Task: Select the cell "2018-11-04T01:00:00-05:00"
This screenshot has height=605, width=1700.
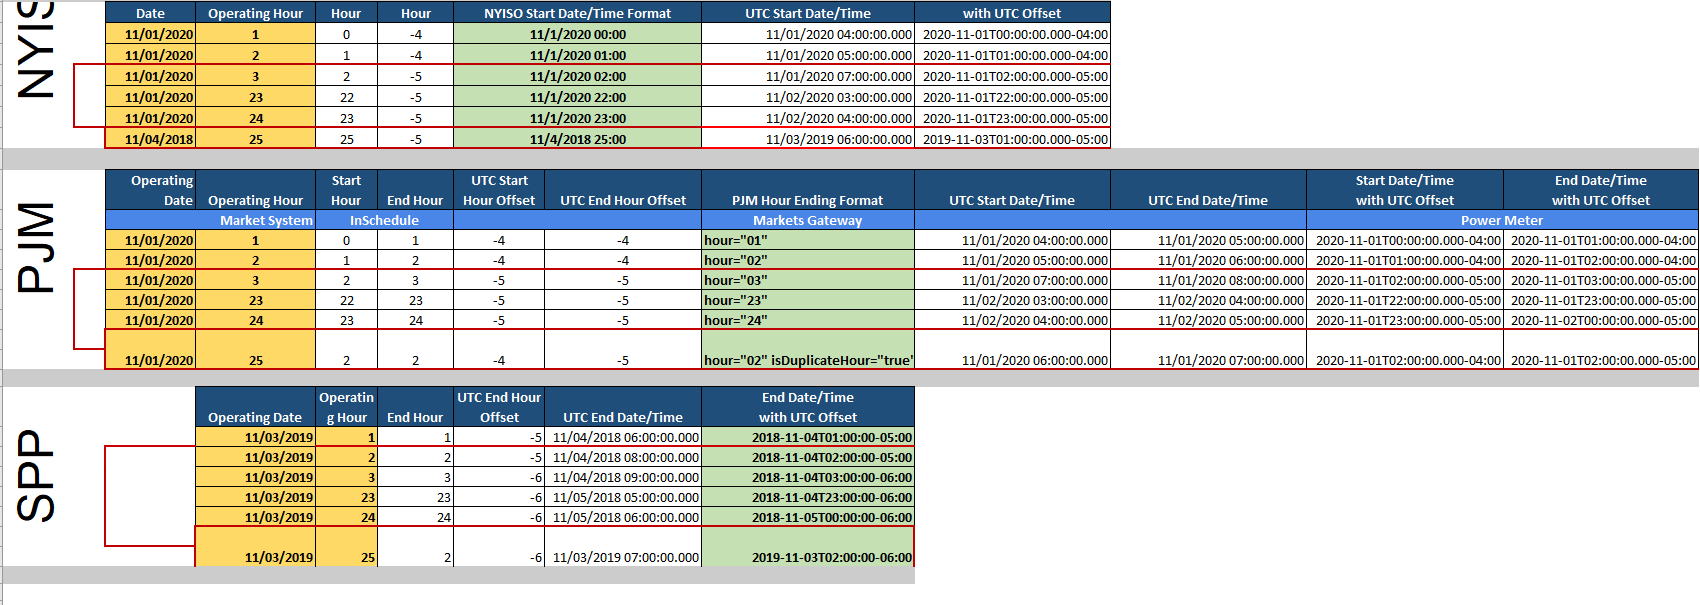Action: pyautogui.click(x=808, y=437)
